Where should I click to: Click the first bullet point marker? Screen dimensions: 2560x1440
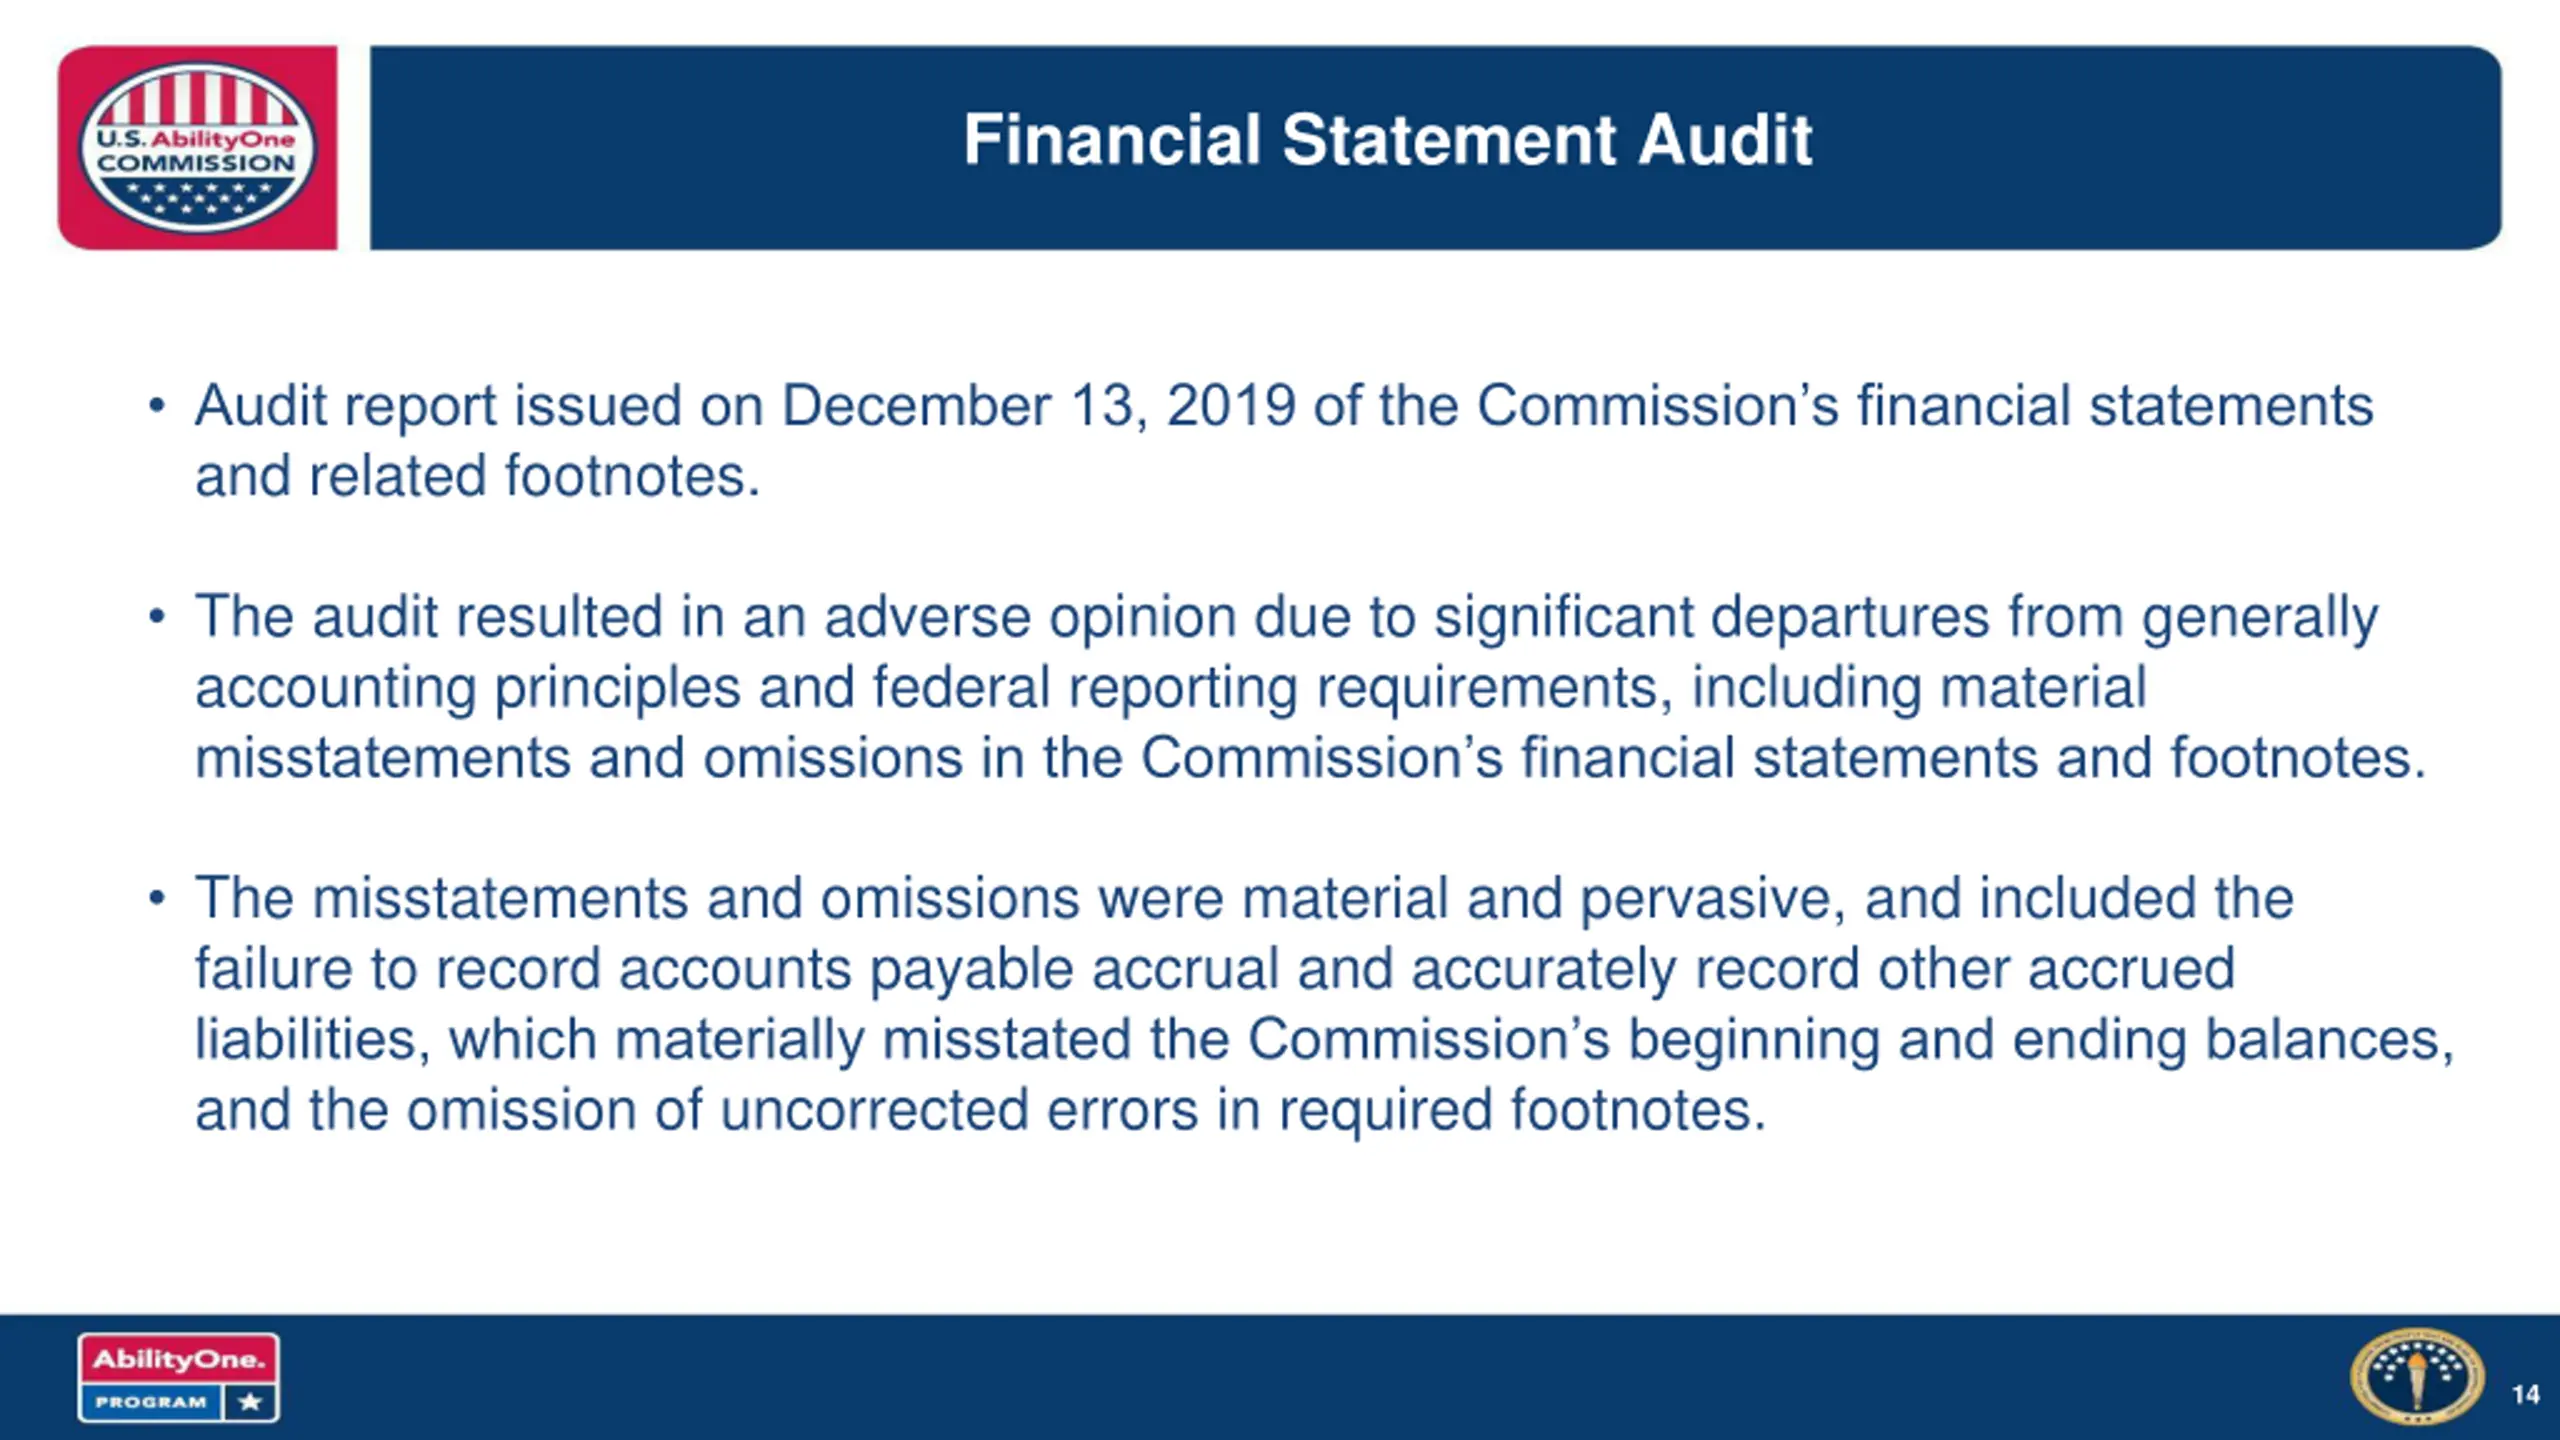(x=156, y=407)
